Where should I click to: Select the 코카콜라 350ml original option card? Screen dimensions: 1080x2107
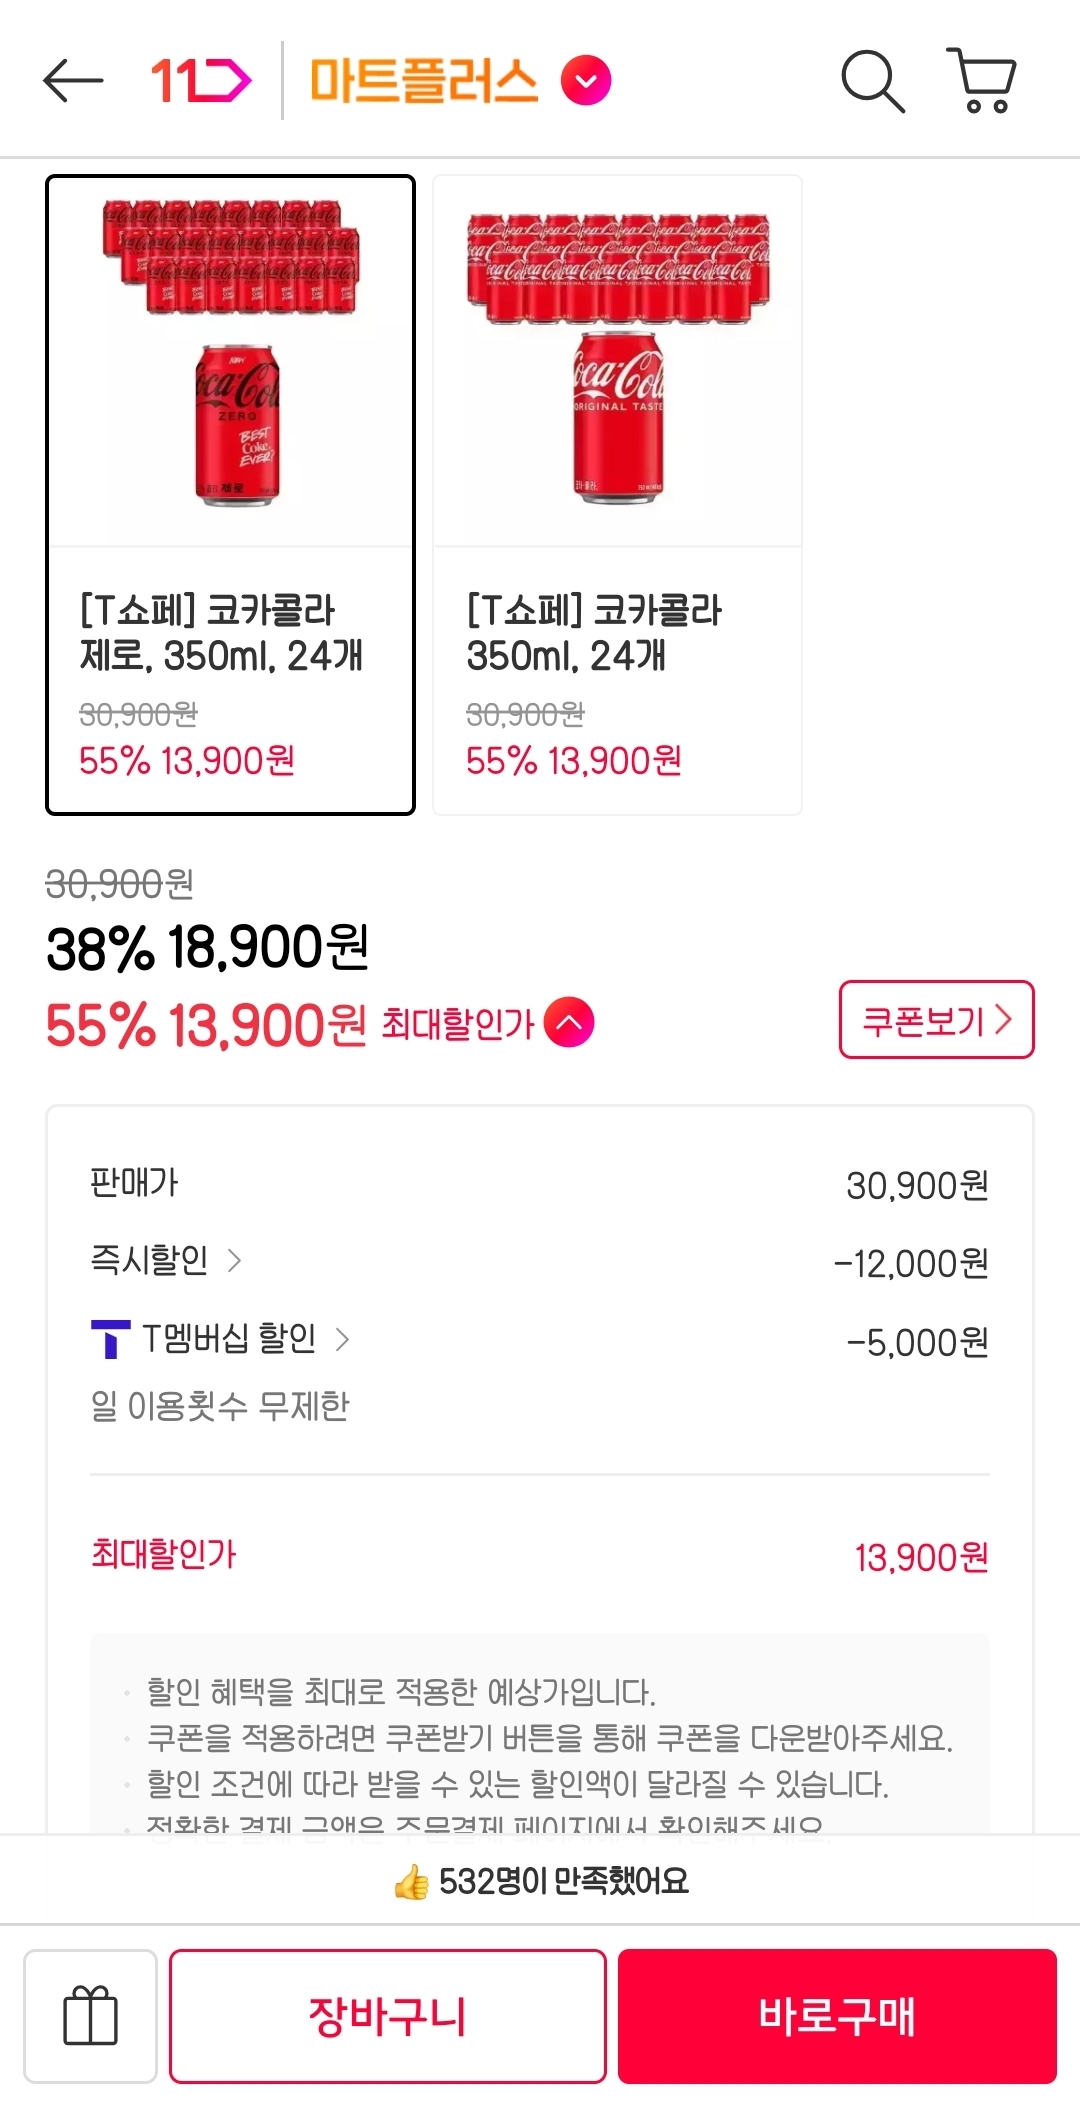pos(617,680)
